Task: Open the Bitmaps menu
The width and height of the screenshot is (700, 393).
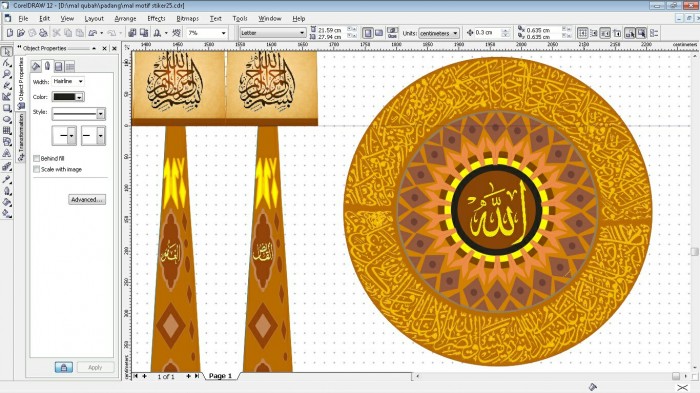Action: 188,18
